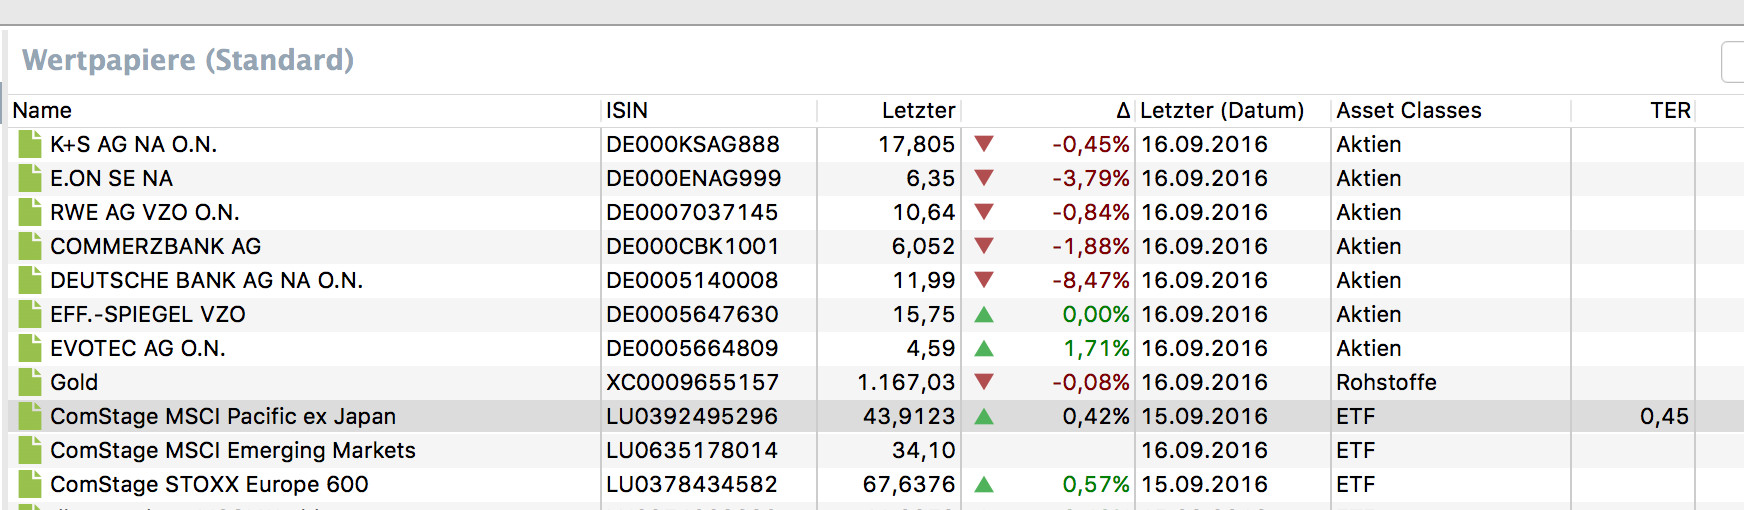Click the price 67,6376 cell

[x=909, y=484]
